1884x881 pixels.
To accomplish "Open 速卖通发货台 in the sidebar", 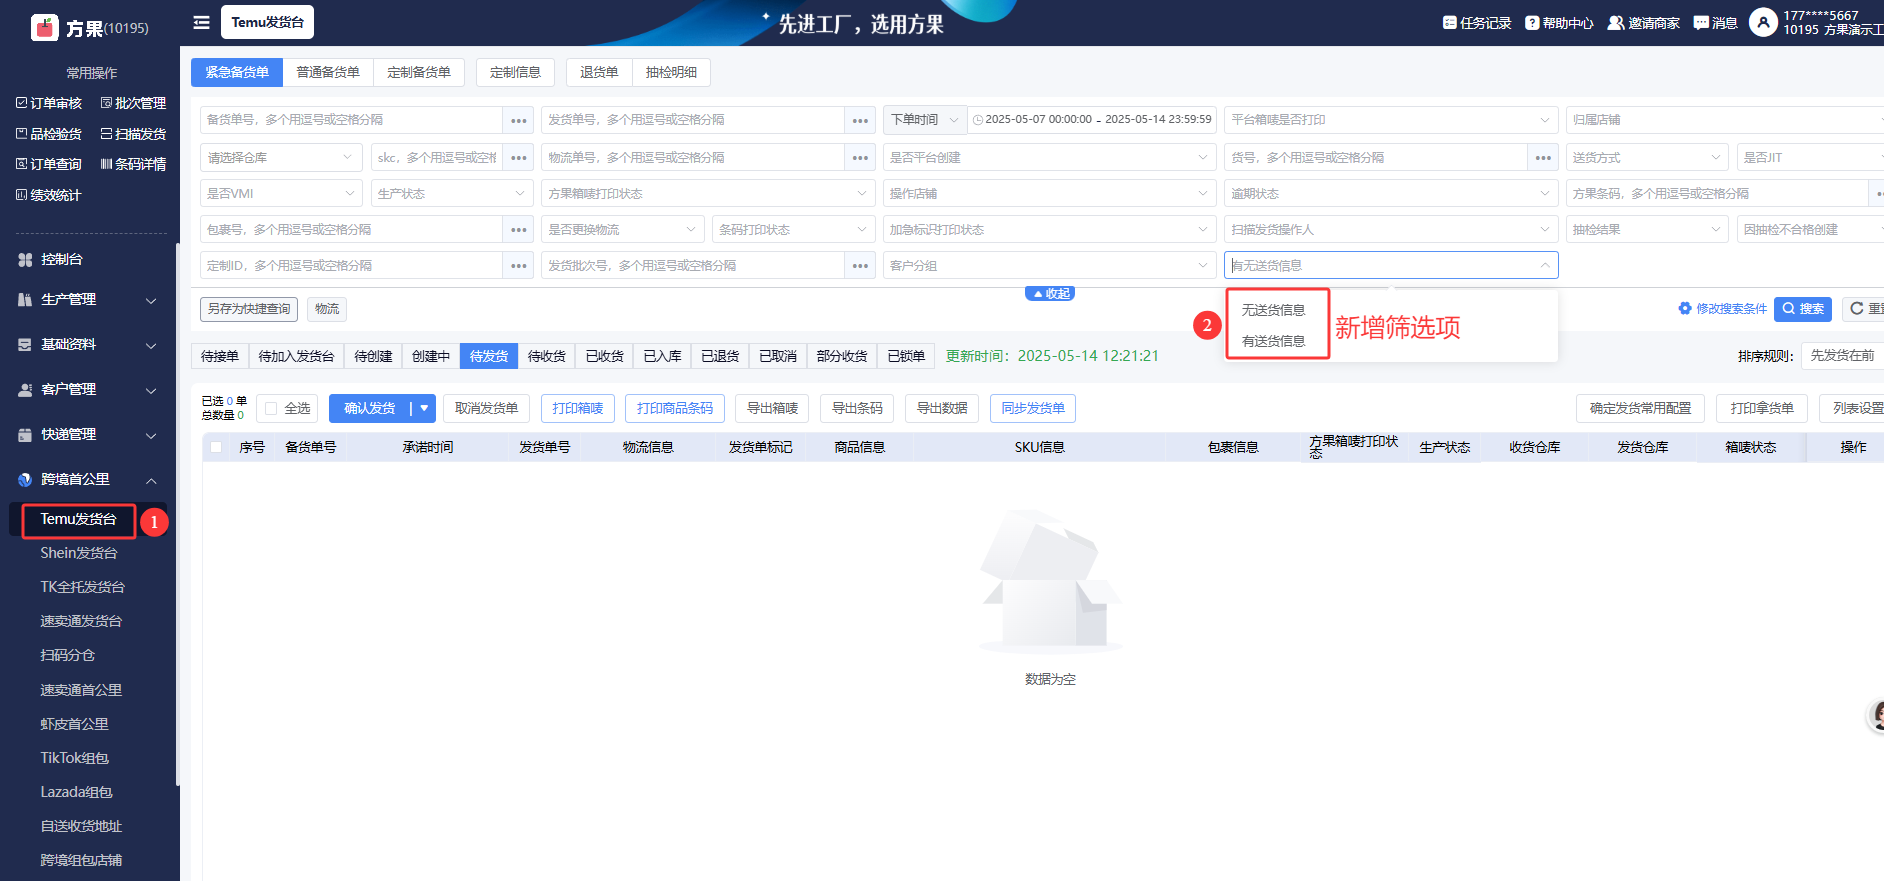I will click(81, 621).
